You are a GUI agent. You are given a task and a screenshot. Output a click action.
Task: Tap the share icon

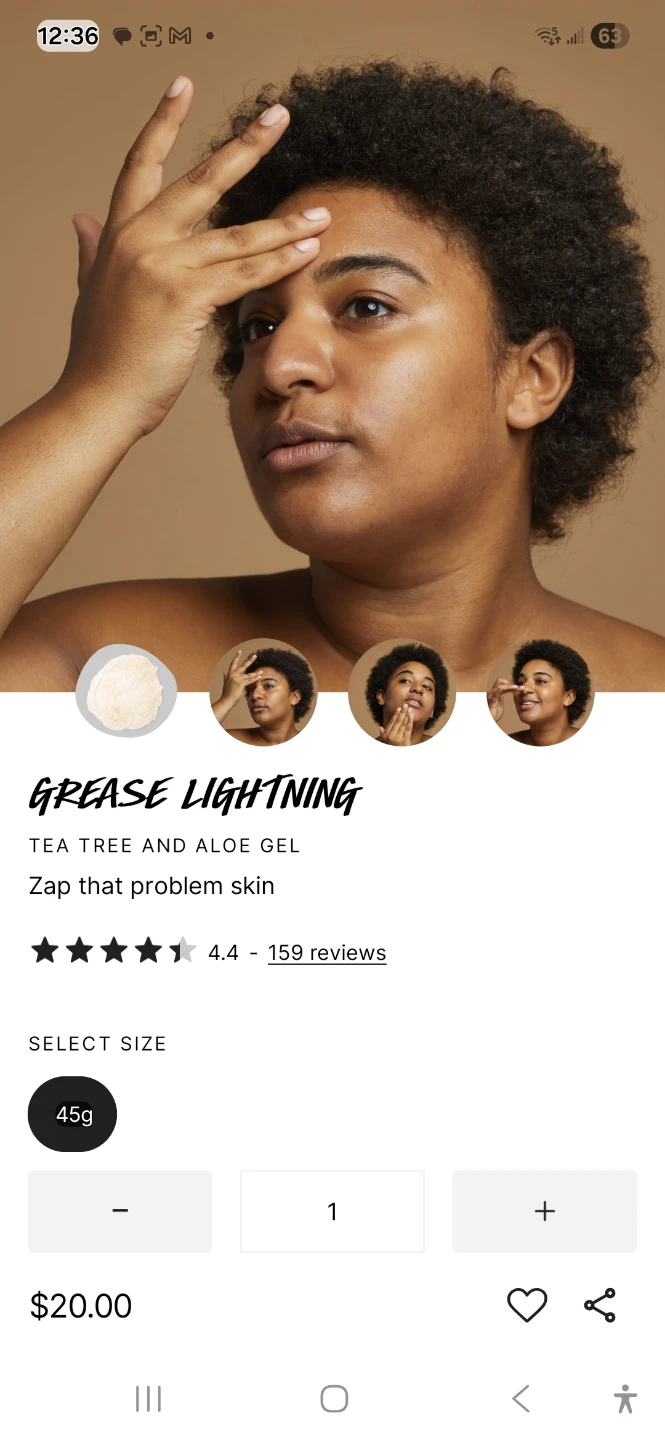tap(600, 1305)
